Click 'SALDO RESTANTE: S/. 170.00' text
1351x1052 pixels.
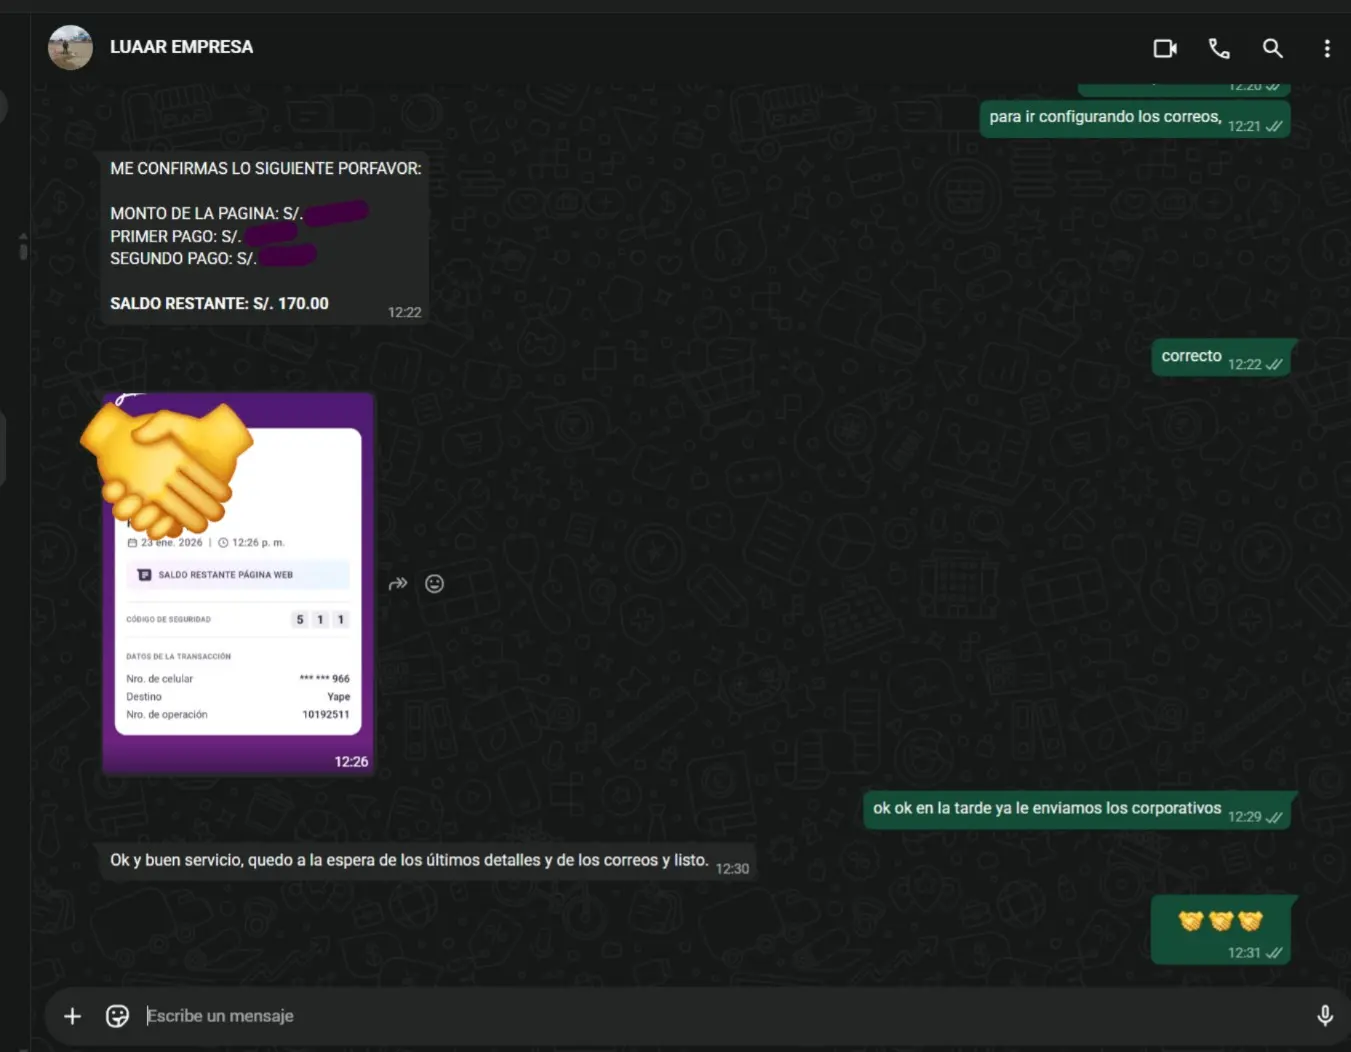point(219,304)
